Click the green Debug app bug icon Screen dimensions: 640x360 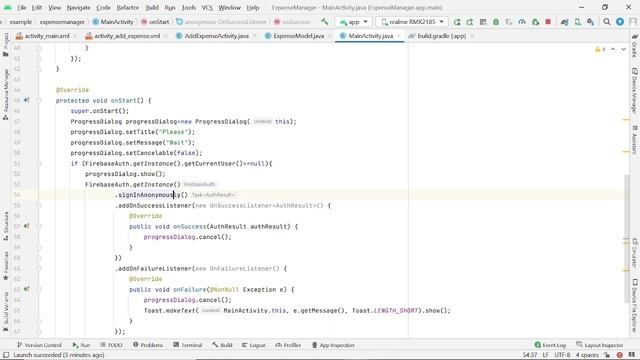pos(496,22)
